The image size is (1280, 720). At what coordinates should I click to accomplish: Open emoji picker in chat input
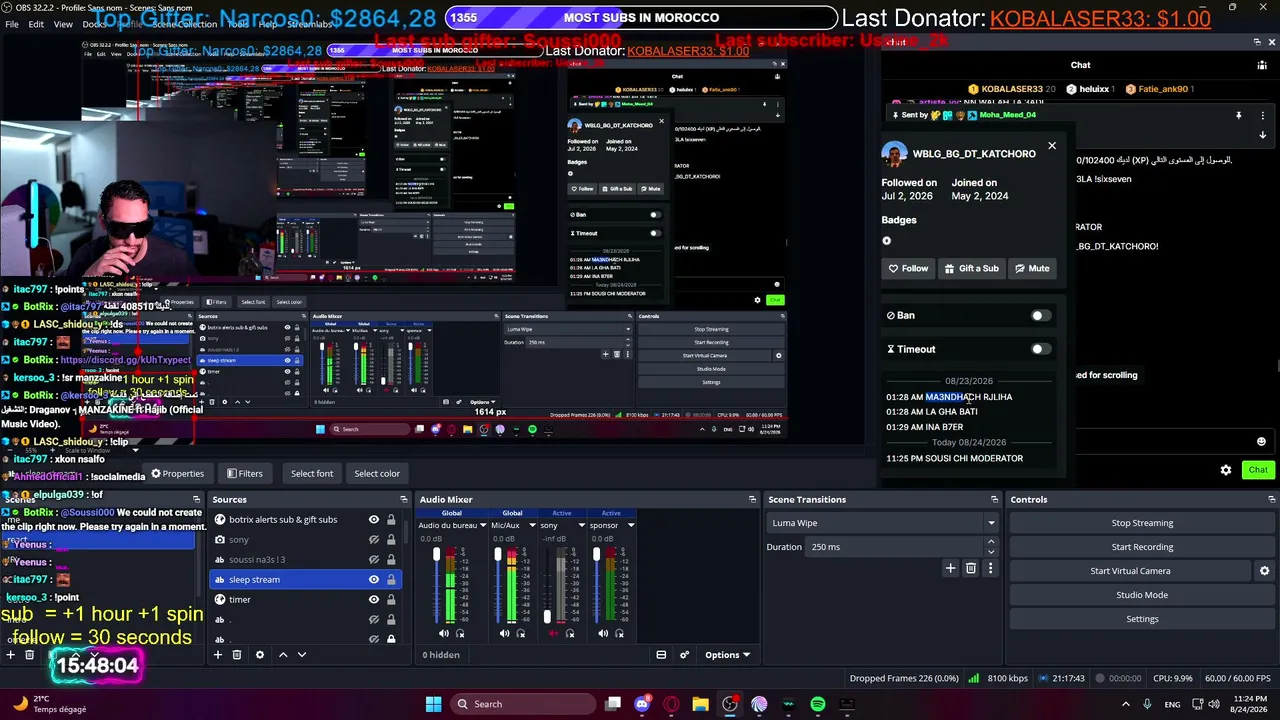(1261, 442)
